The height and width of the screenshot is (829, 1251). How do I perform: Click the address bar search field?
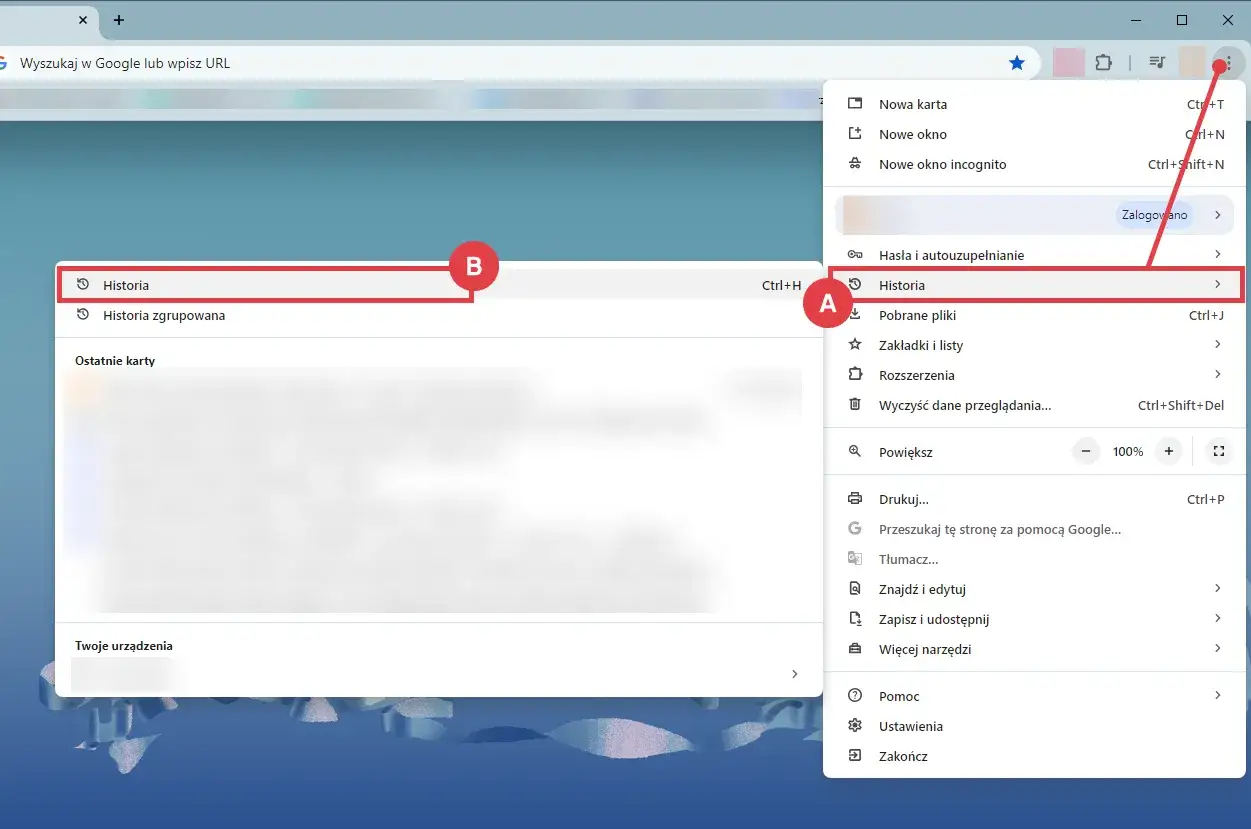(500, 63)
